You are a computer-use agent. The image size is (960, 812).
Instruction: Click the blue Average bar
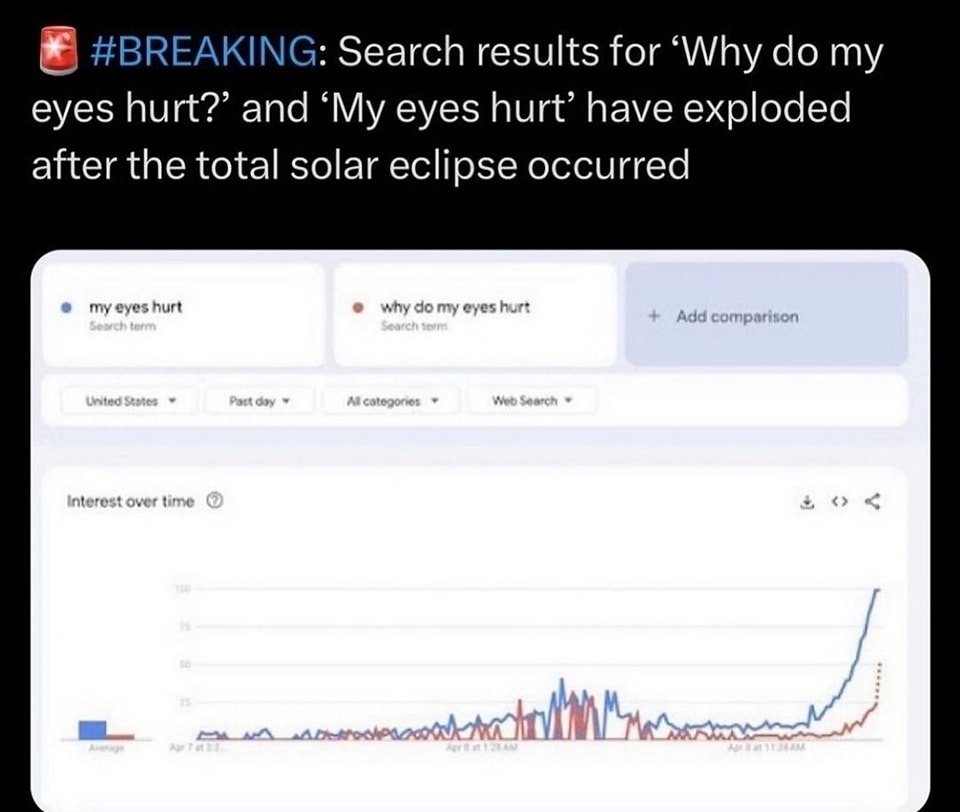(x=92, y=730)
